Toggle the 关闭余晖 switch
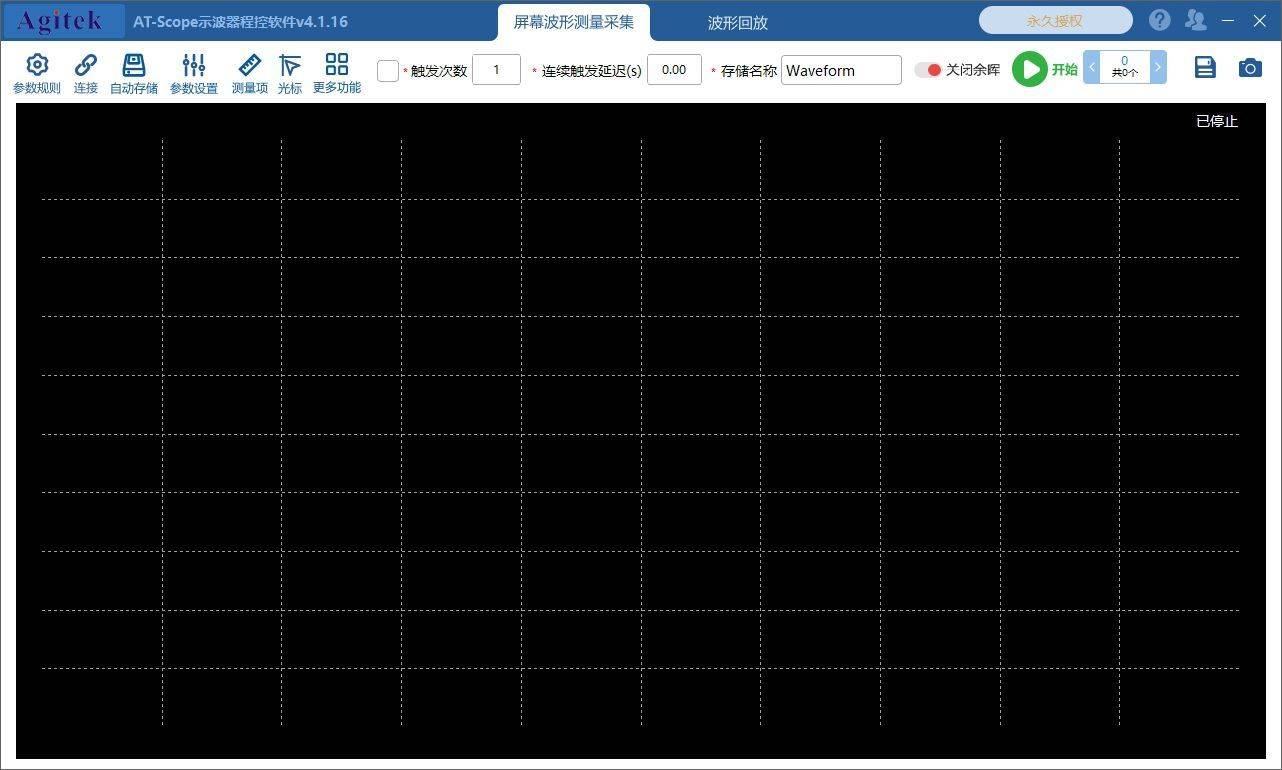Screen dimensions: 1282x770 (928, 70)
